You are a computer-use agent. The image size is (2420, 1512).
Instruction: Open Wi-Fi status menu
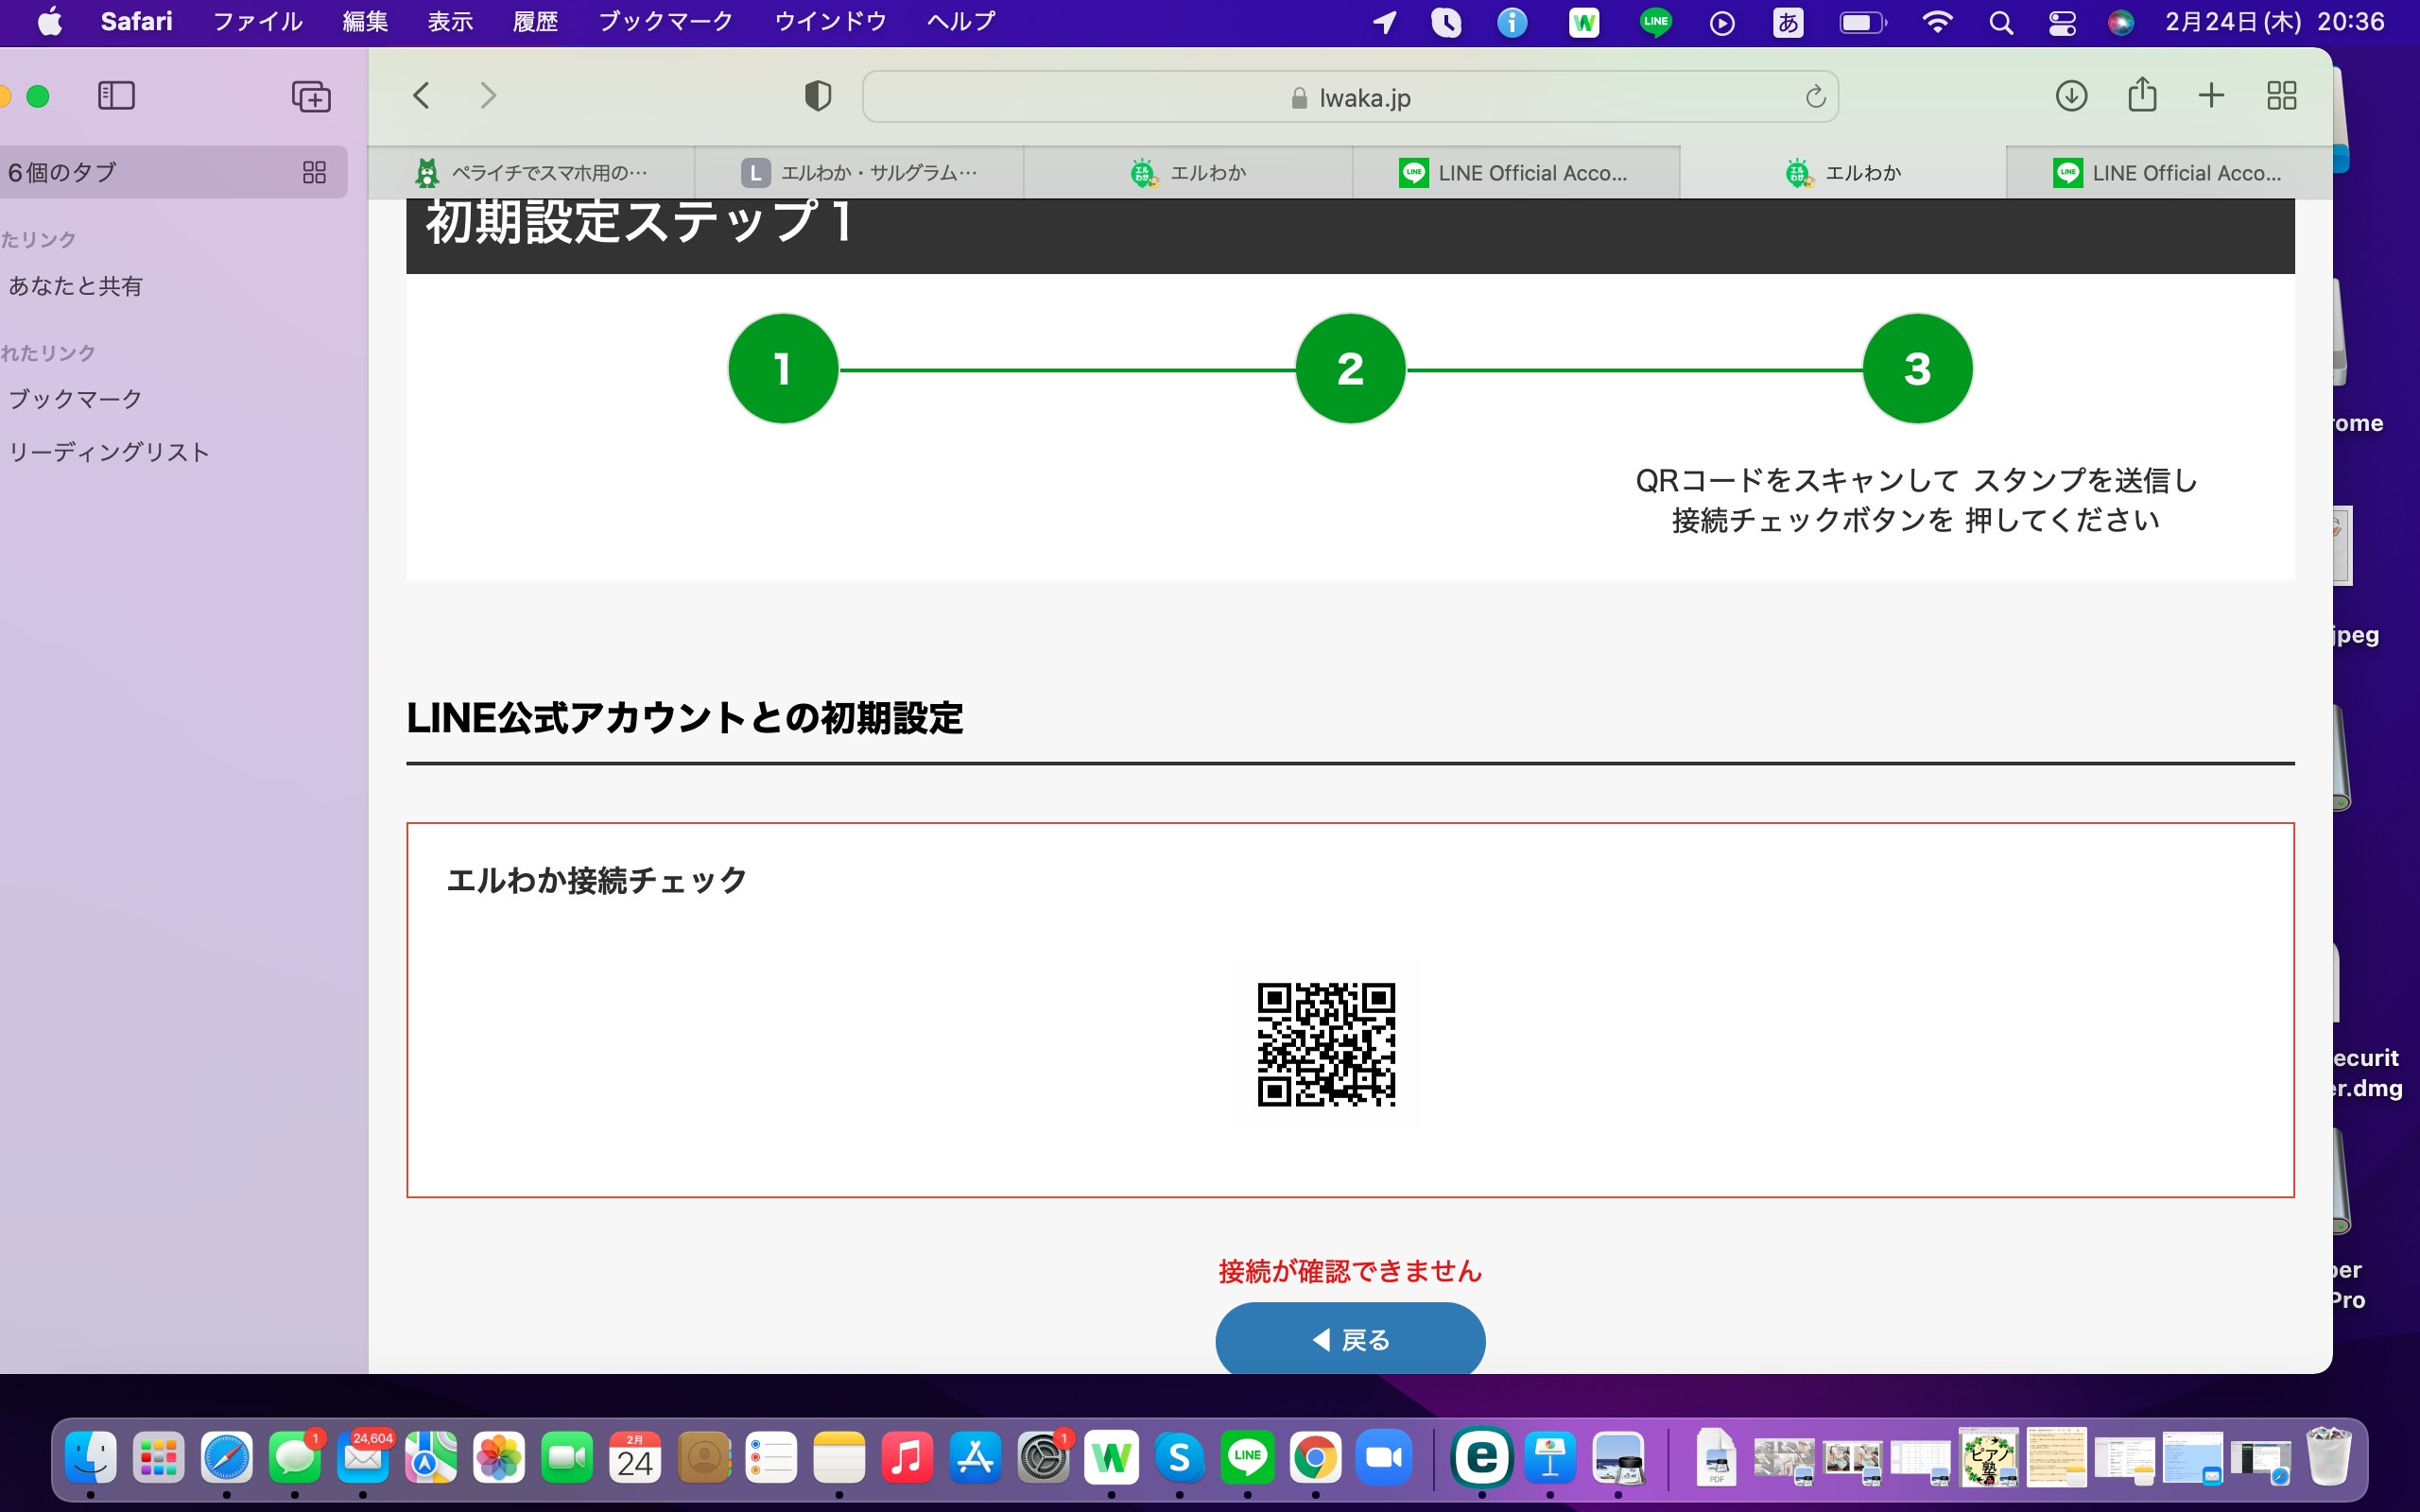click(1937, 22)
